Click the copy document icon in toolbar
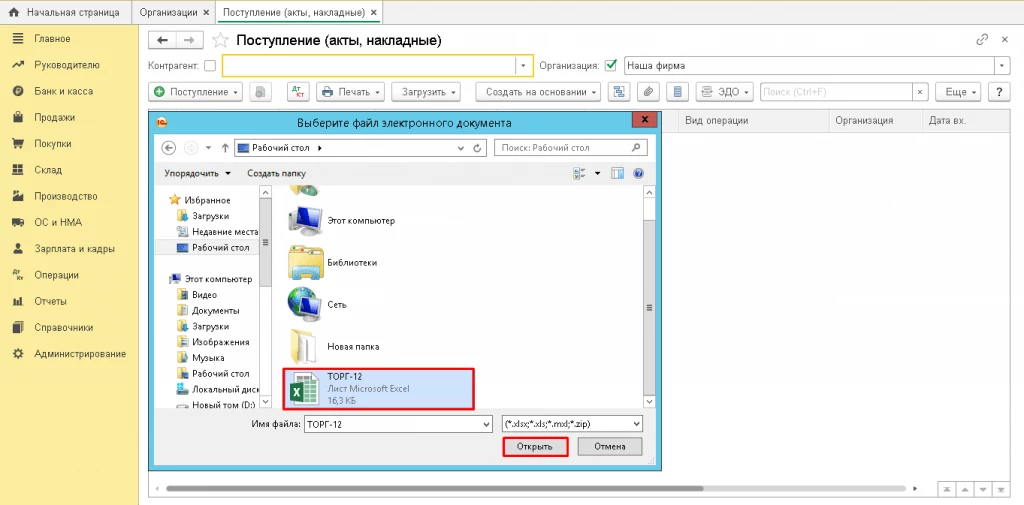This screenshot has width=1024, height=505. click(260, 92)
